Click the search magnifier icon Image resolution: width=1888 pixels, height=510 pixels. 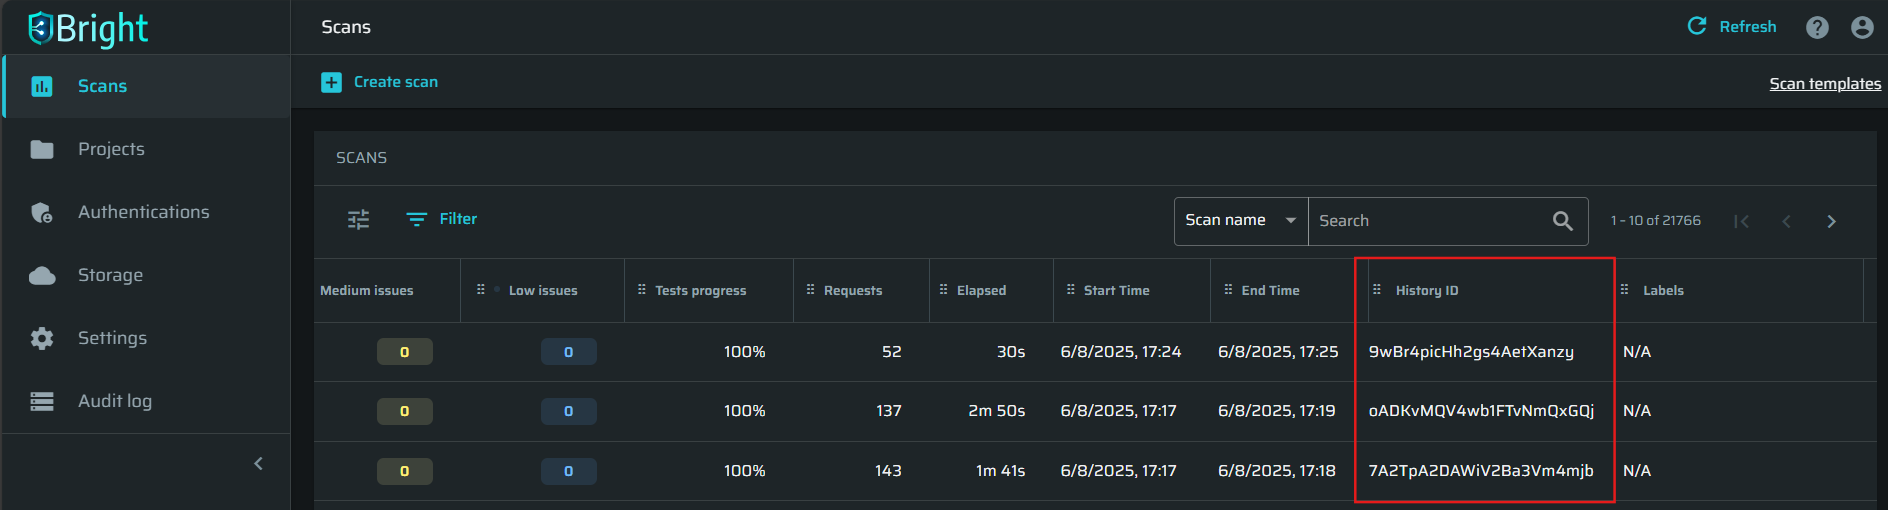tap(1563, 221)
